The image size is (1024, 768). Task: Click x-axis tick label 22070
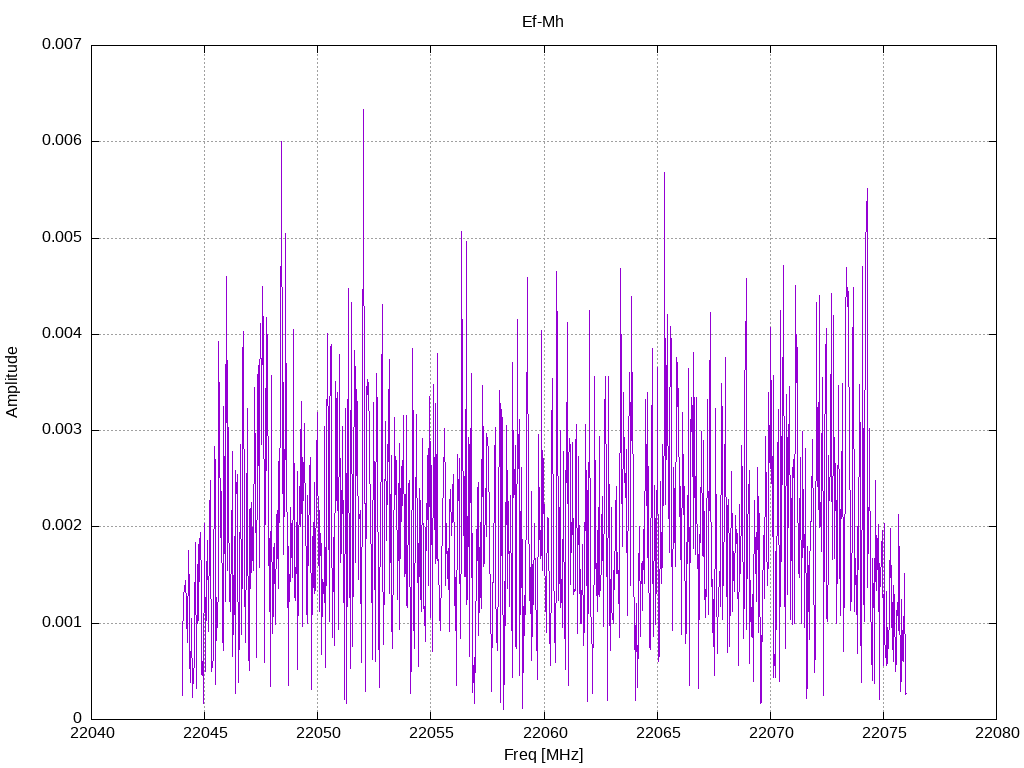(771, 733)
